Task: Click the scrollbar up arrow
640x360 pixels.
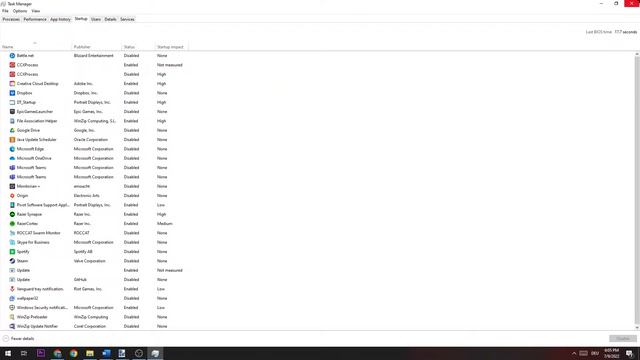Action: pyautogui.click(x=637, y=54)
